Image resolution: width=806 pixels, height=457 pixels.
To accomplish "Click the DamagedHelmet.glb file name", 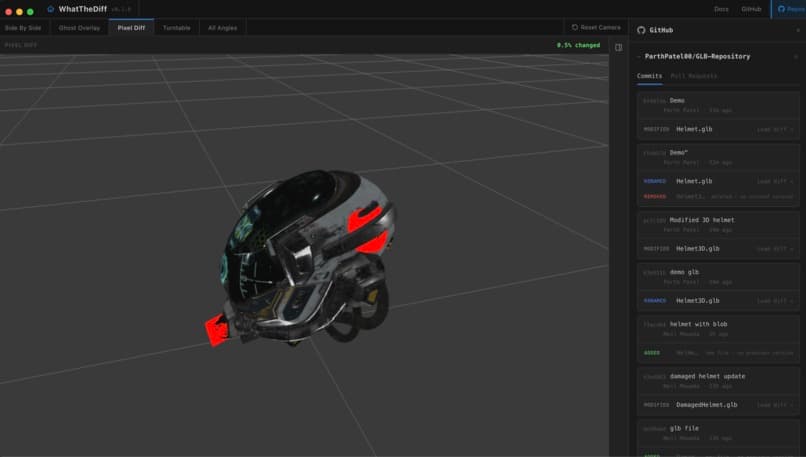I will [706, 405].
